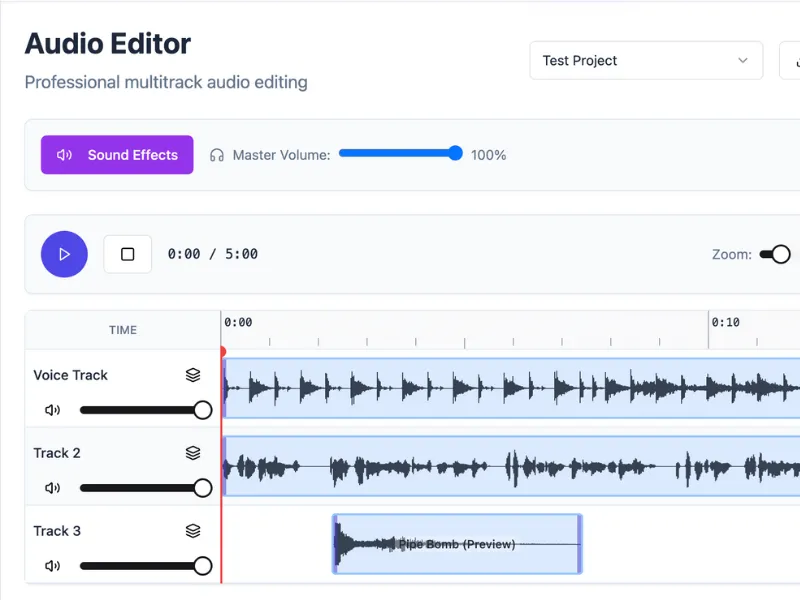
Task: Click the red playhead marker at 0:00
Action: [x=222, y=352]
